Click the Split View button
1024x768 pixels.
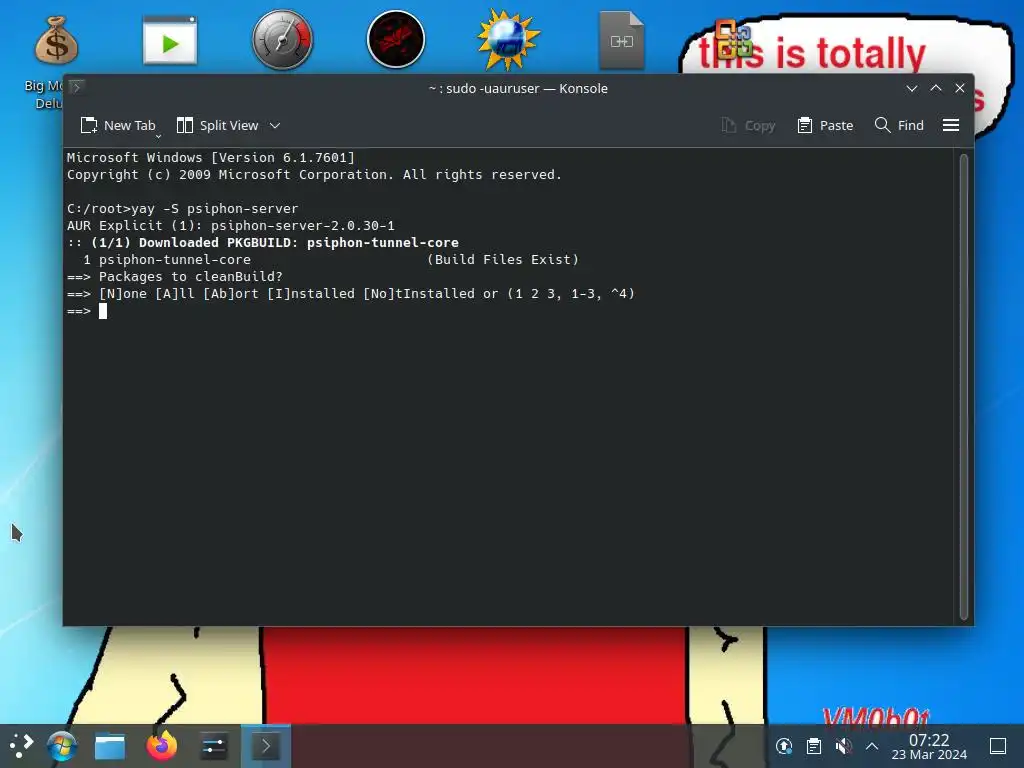point(217,125)
